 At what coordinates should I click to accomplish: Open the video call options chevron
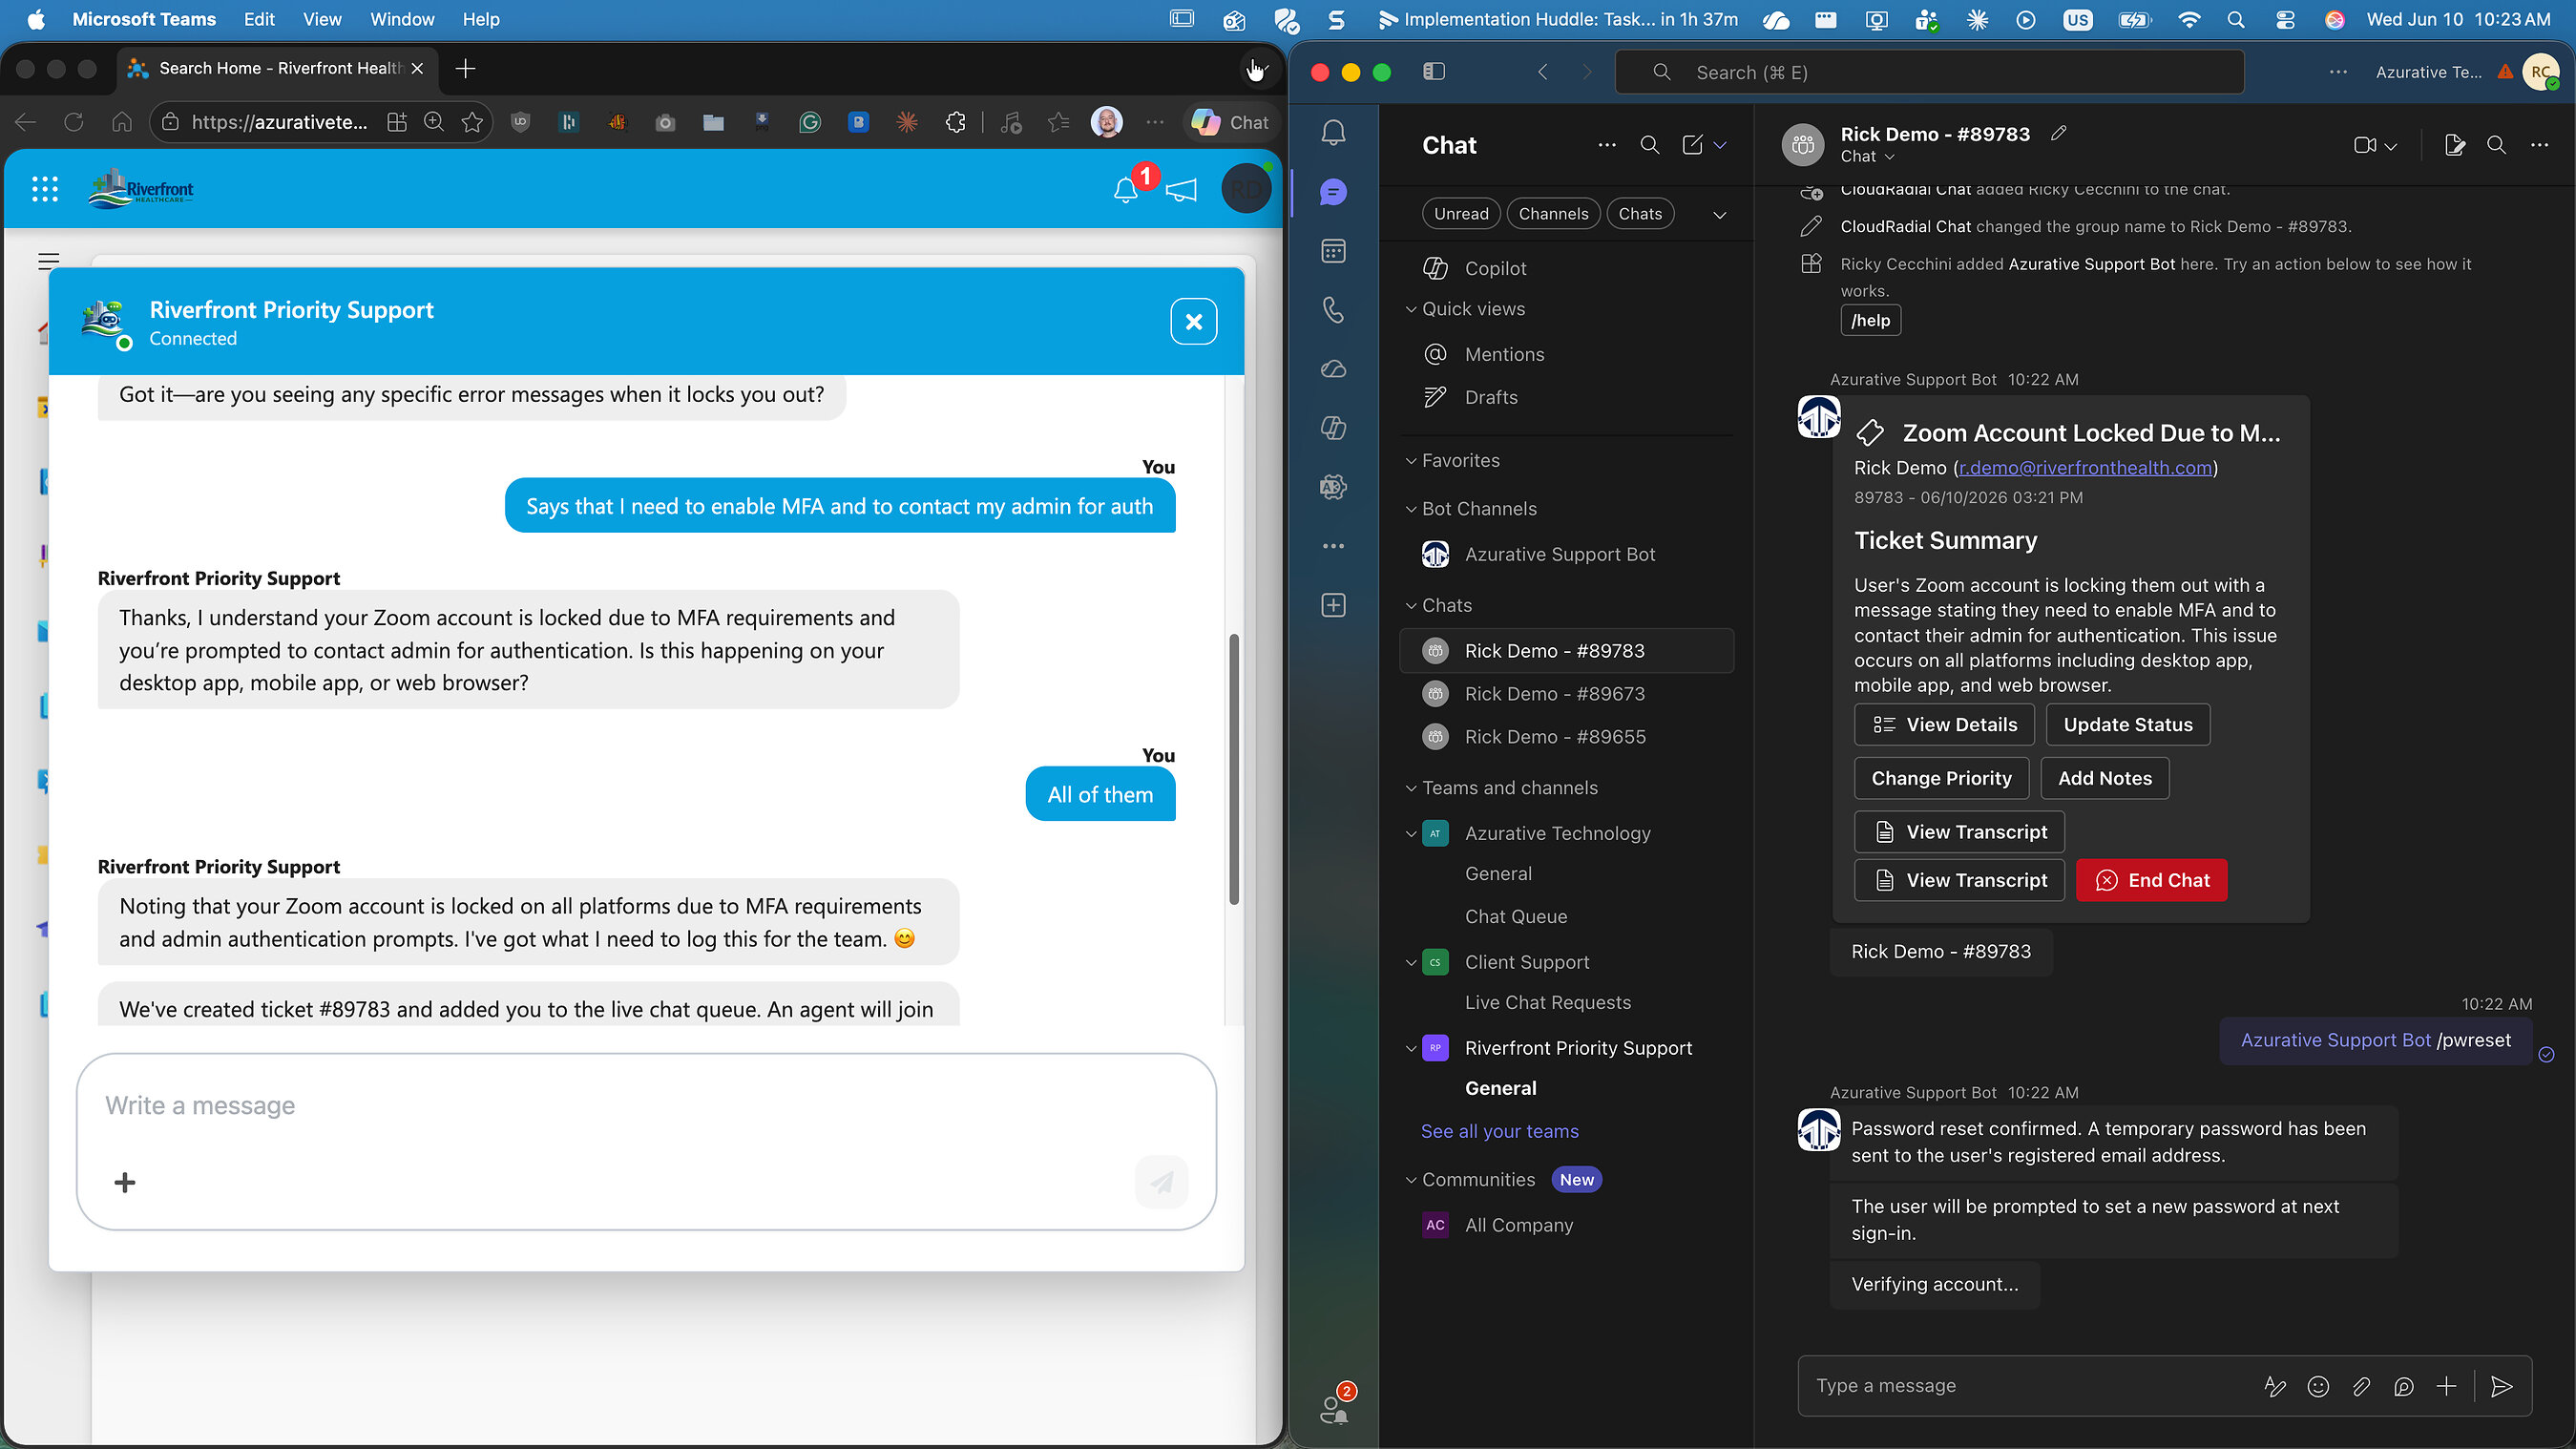point(2391,147)
